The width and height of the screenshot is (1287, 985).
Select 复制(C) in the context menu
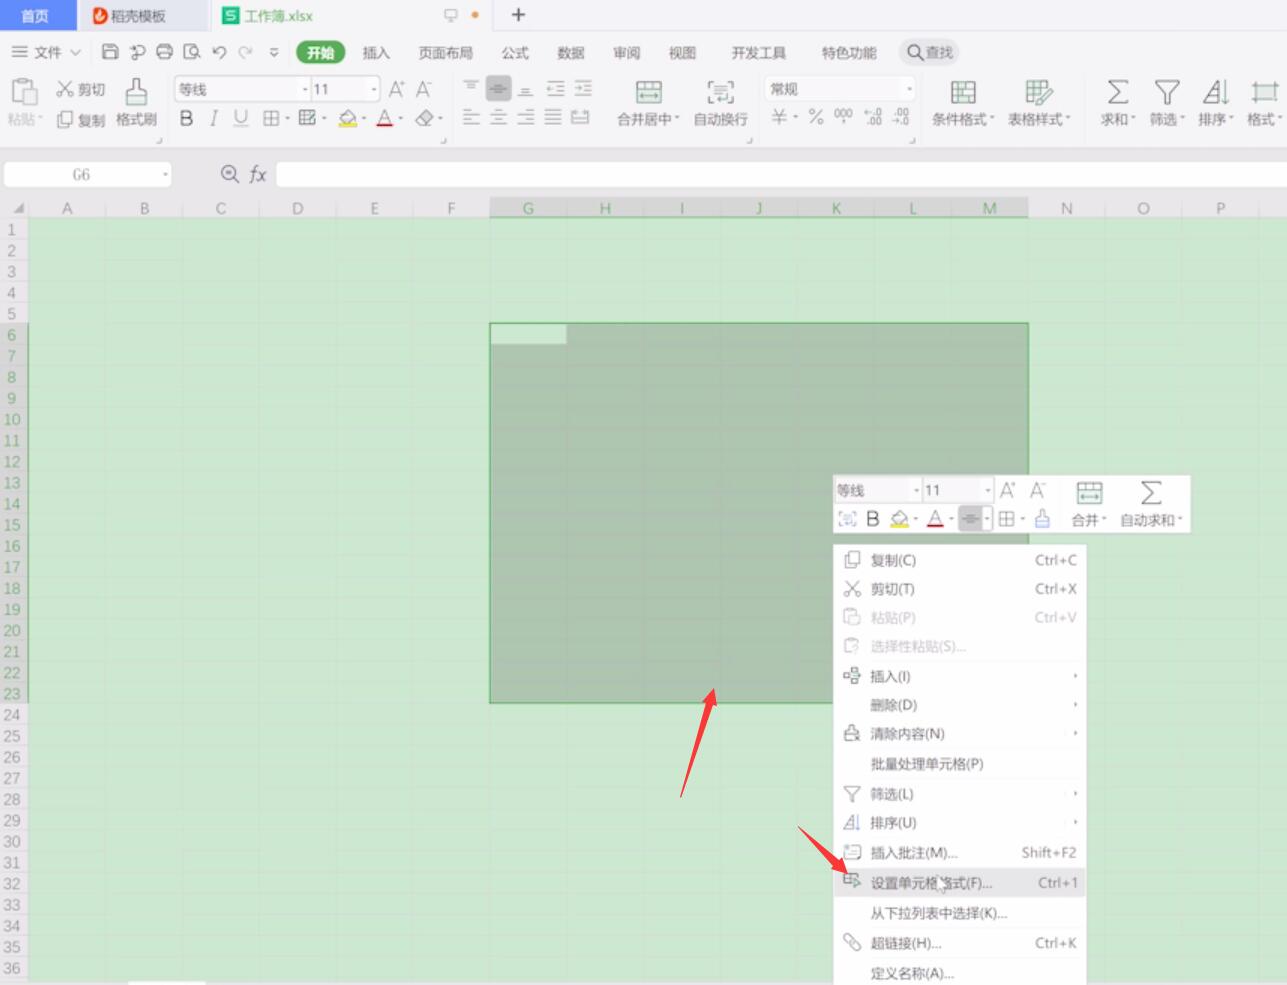960,560
